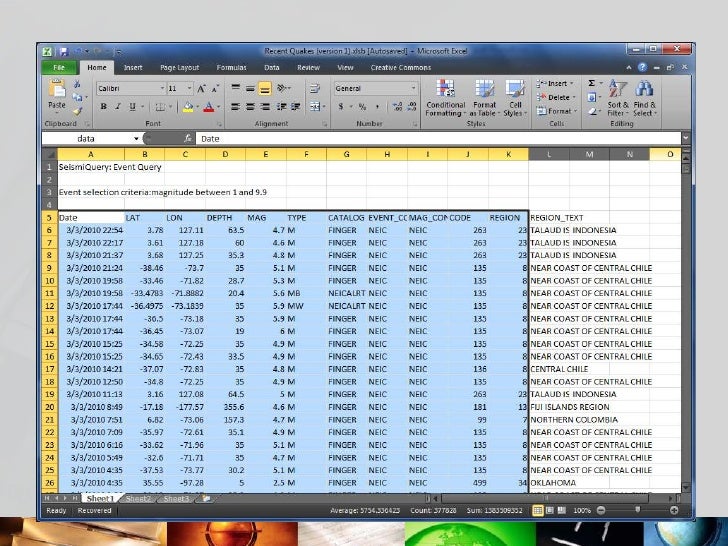Click the Cut scissors icon
Screen dimensions: 728x546
click(x=77, y=84)
